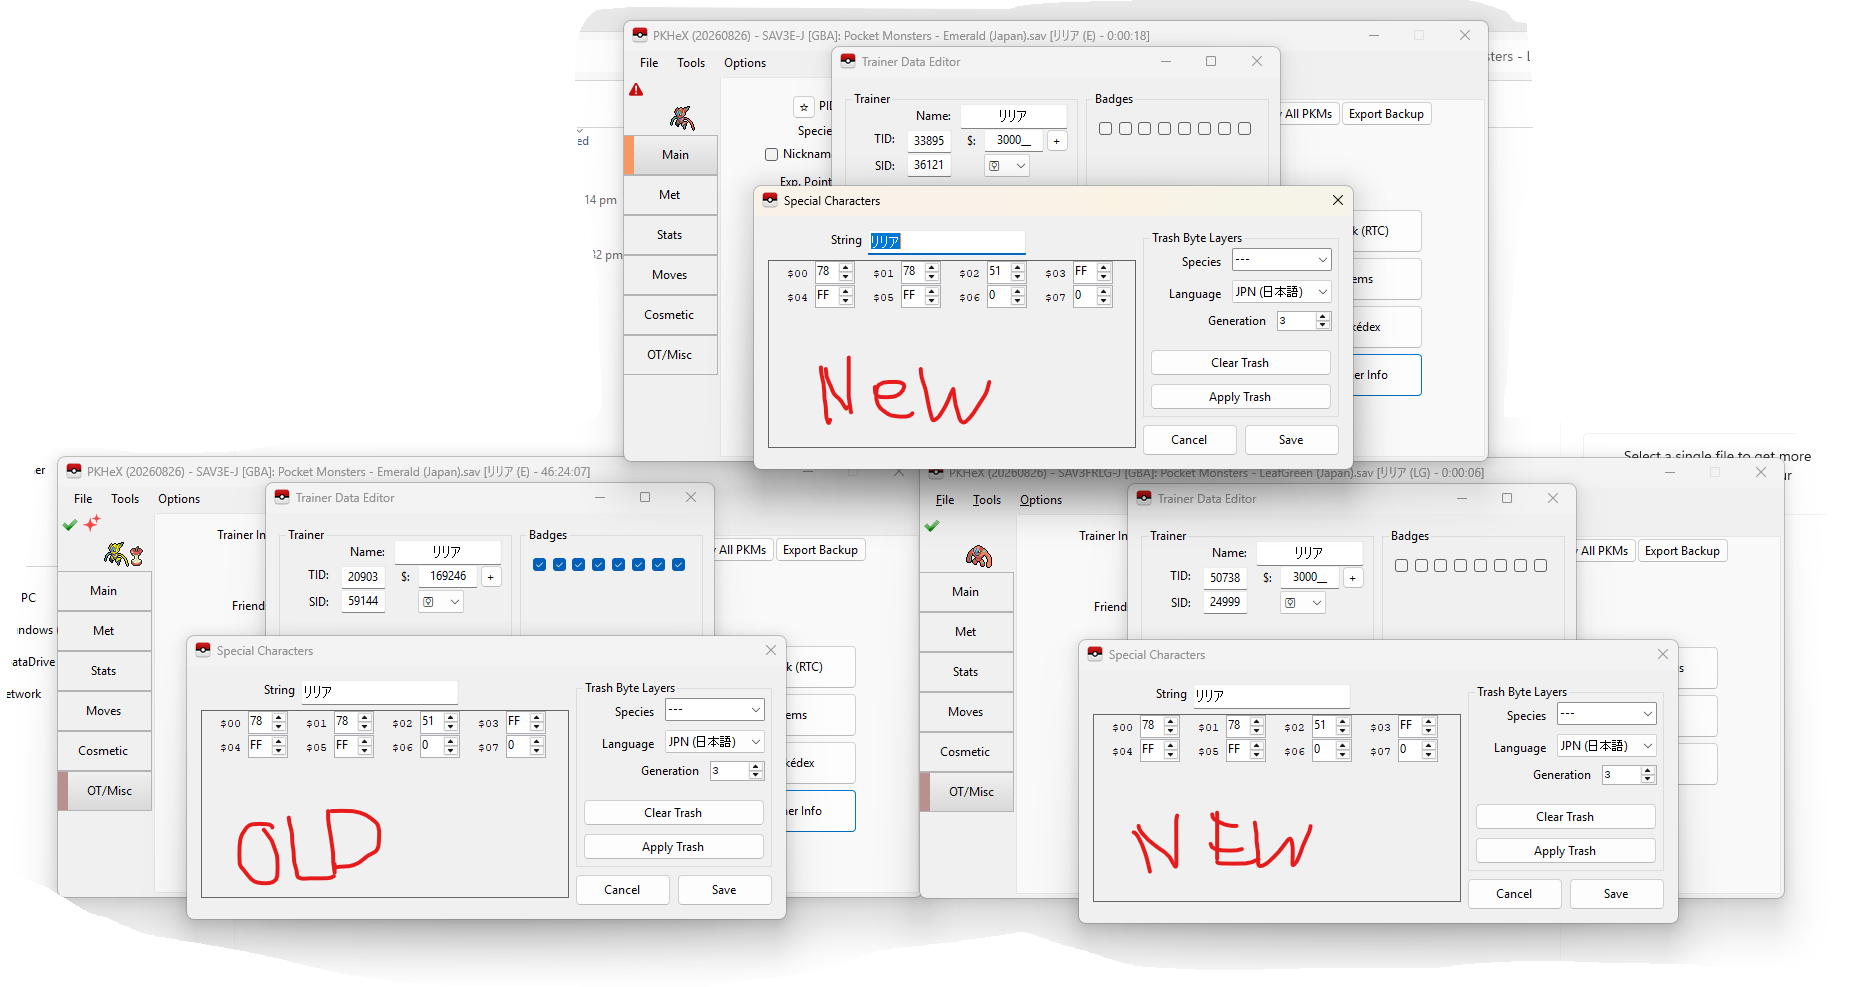
Task: Uncheck the first badge in Emerald 46:24:07 Trainer Data Editor
Action: coord(540,565)
